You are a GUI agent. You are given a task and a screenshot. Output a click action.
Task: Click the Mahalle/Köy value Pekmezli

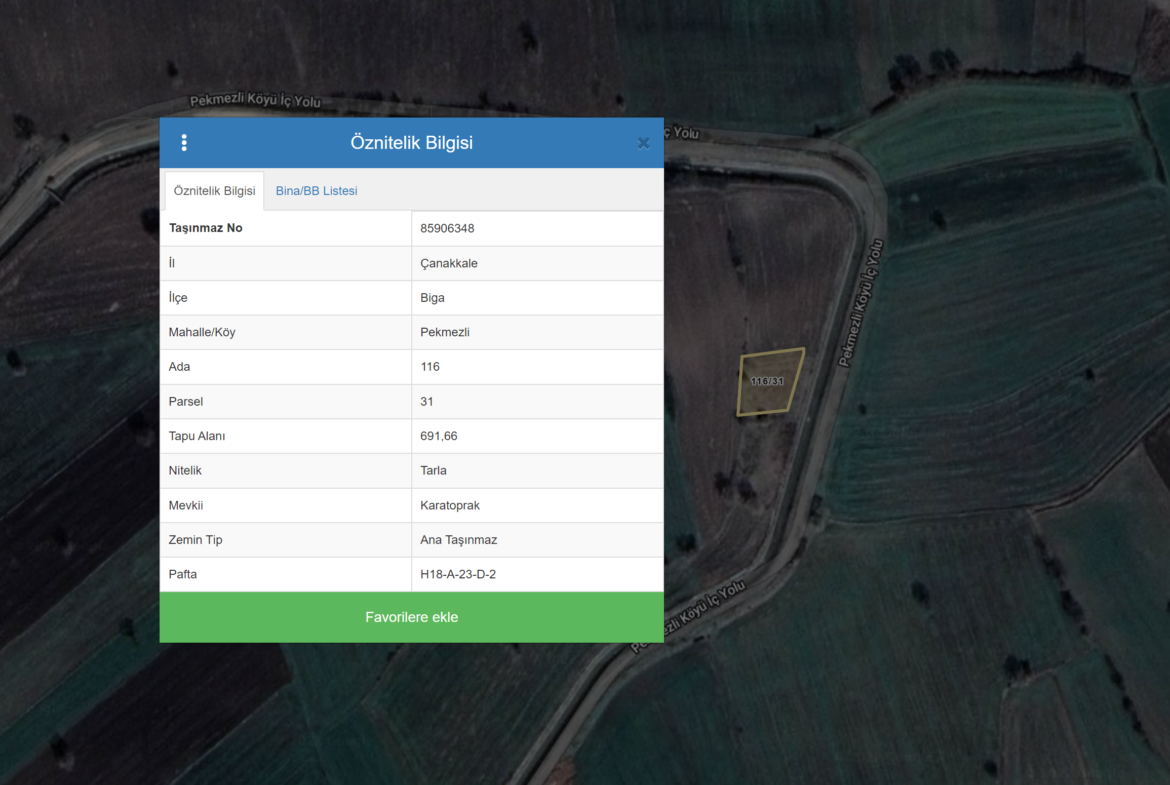tap(445, 332)
